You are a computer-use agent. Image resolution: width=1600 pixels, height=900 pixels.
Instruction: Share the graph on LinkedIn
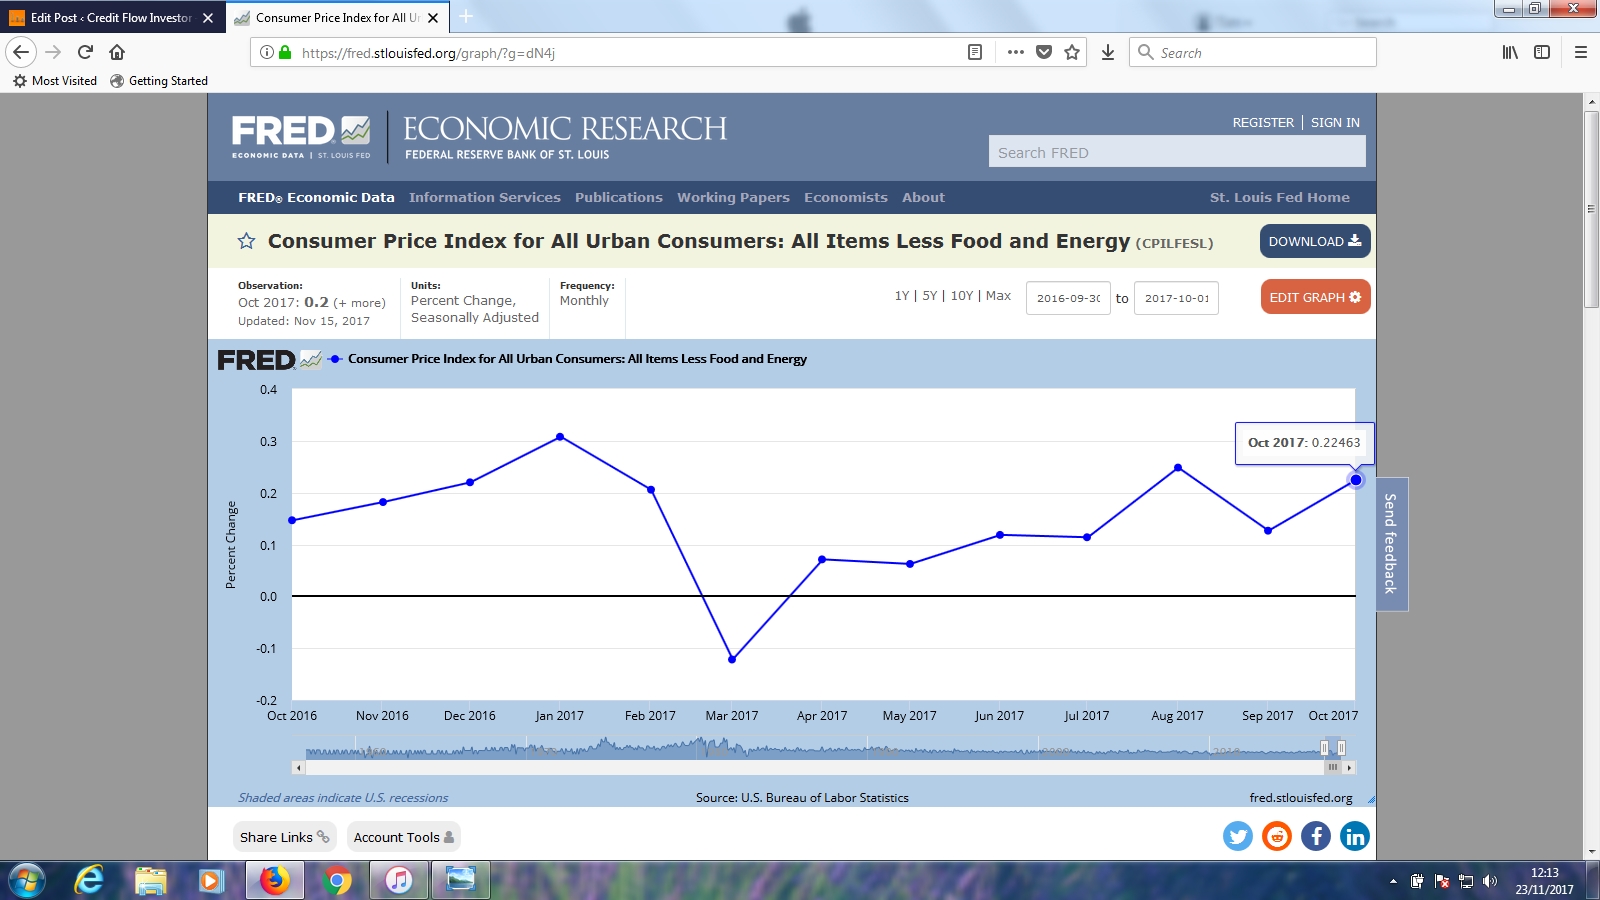(x=1355, y=836)
